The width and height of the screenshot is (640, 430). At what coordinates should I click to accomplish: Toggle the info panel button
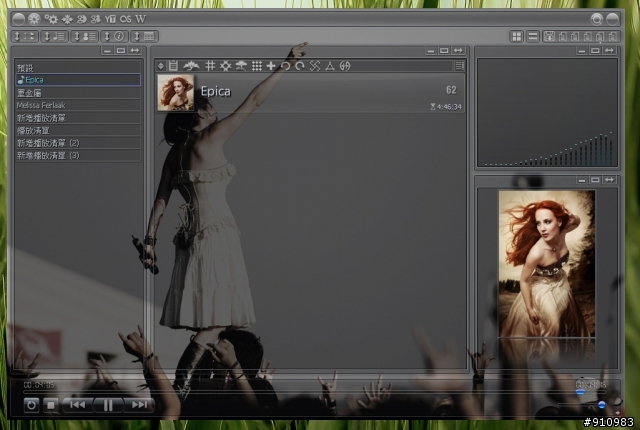coord(115,36)
